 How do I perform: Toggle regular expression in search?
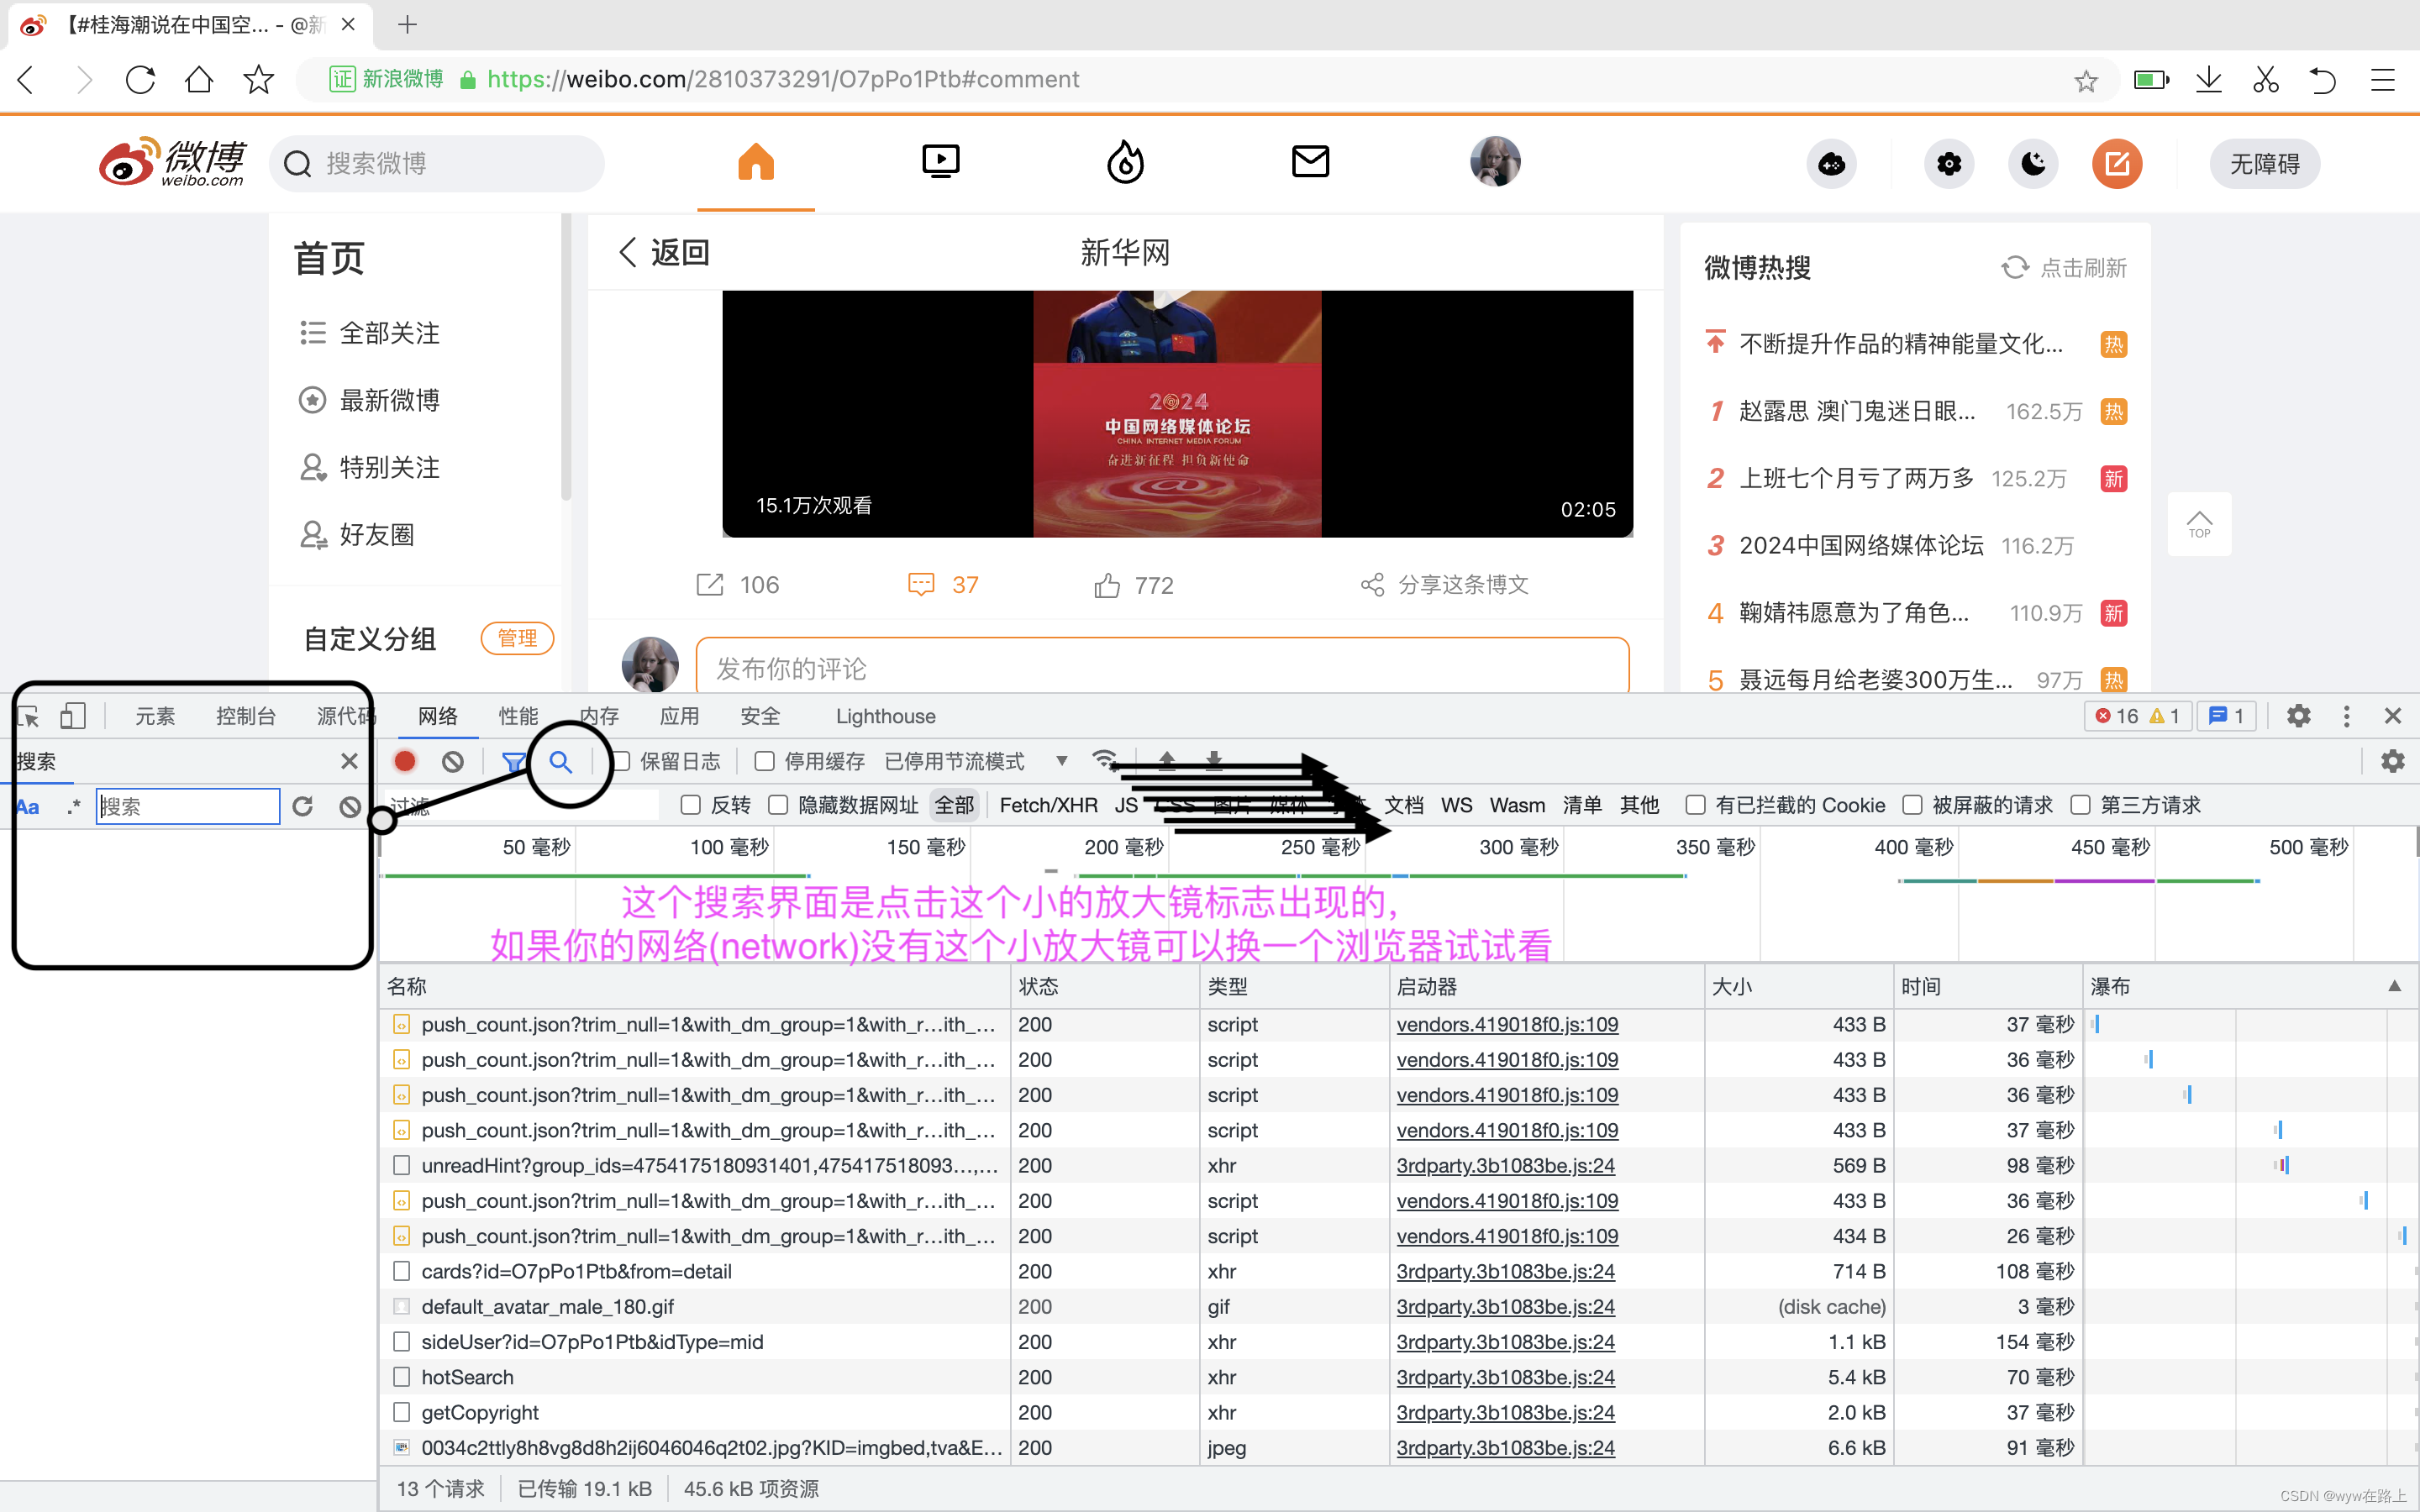[74, 807]
